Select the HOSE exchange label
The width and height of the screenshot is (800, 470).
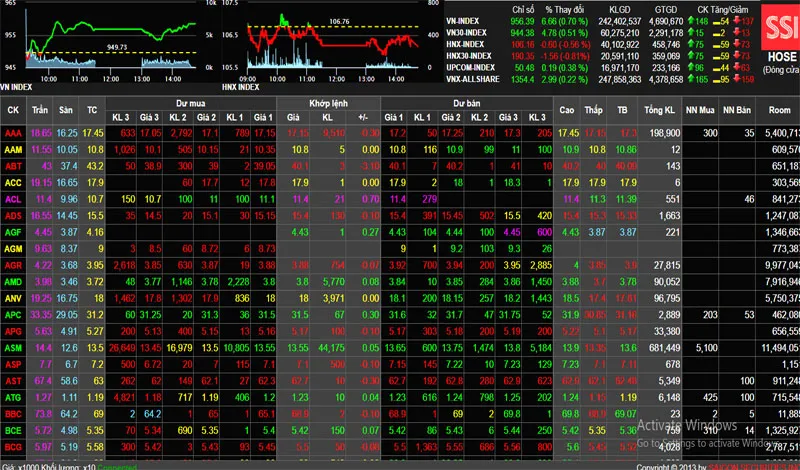782,57
